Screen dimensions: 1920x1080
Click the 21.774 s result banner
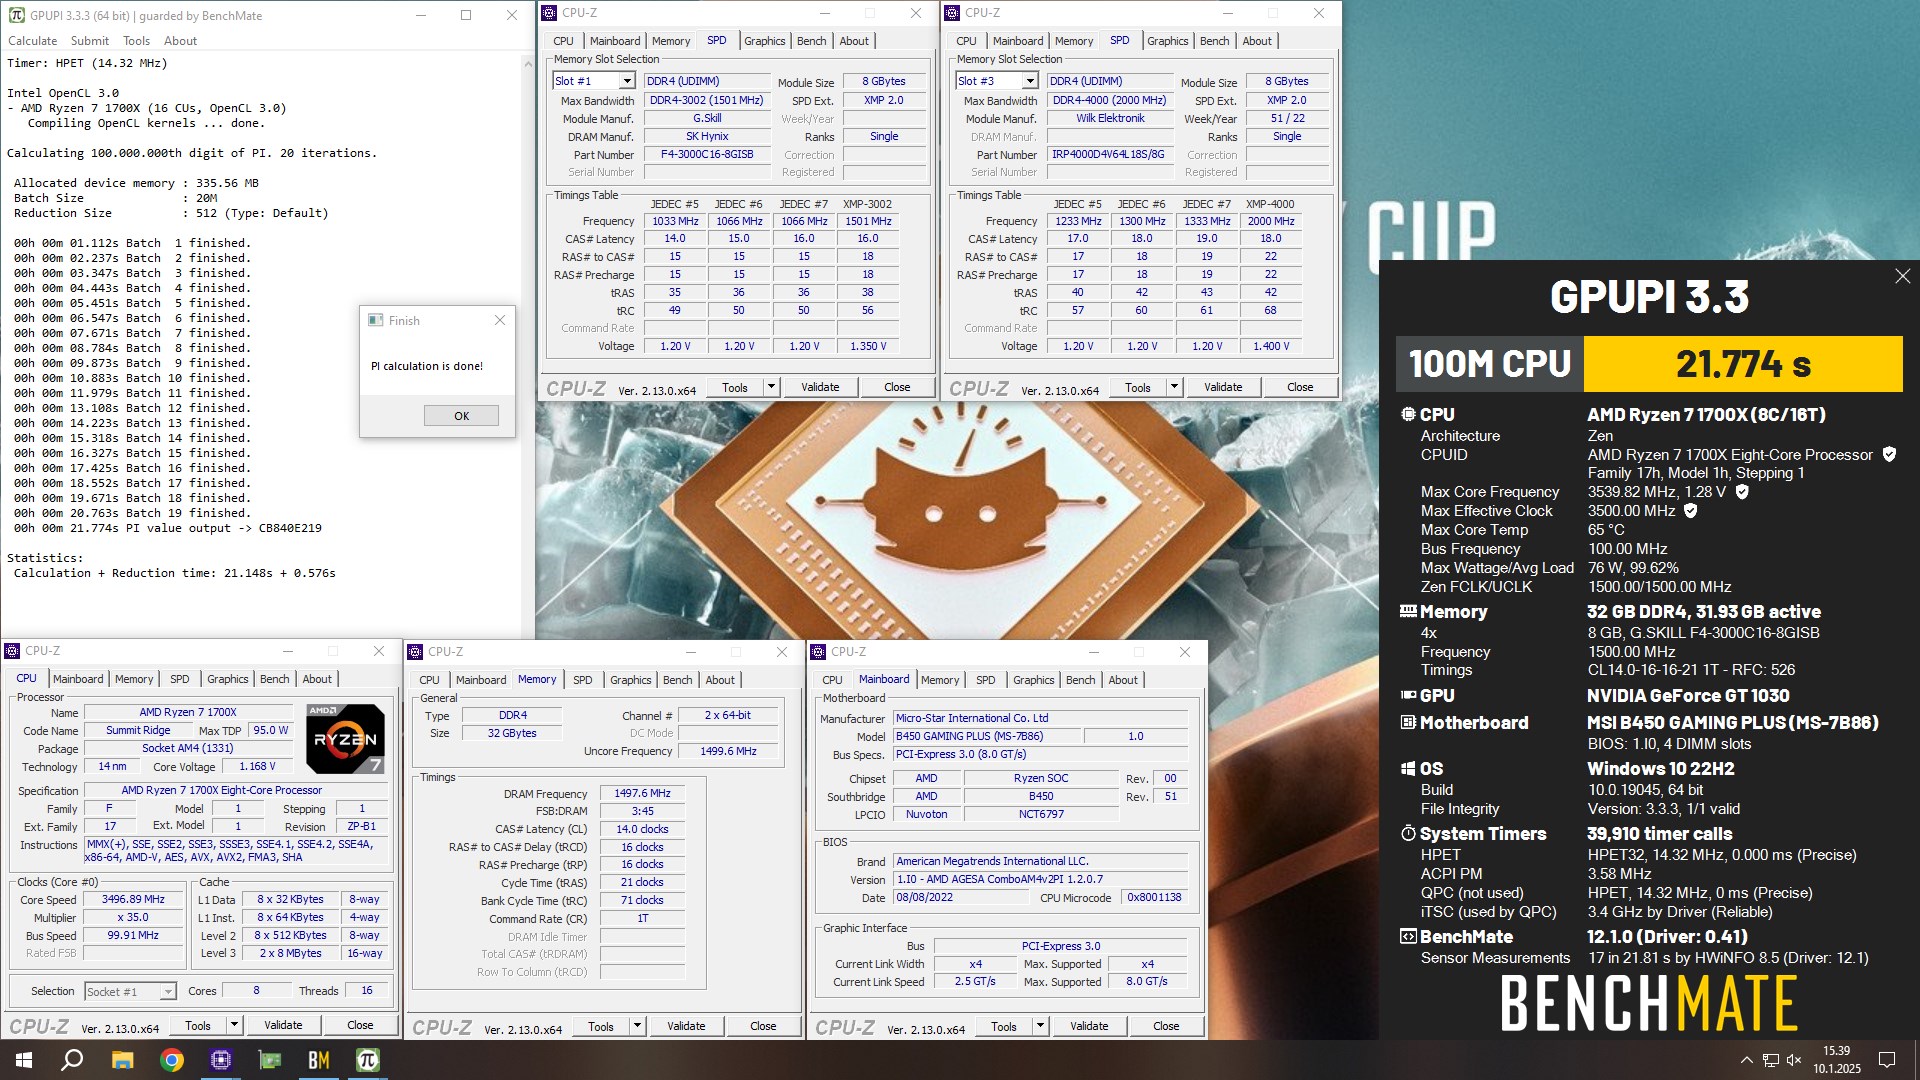[x=1743, y=364]
